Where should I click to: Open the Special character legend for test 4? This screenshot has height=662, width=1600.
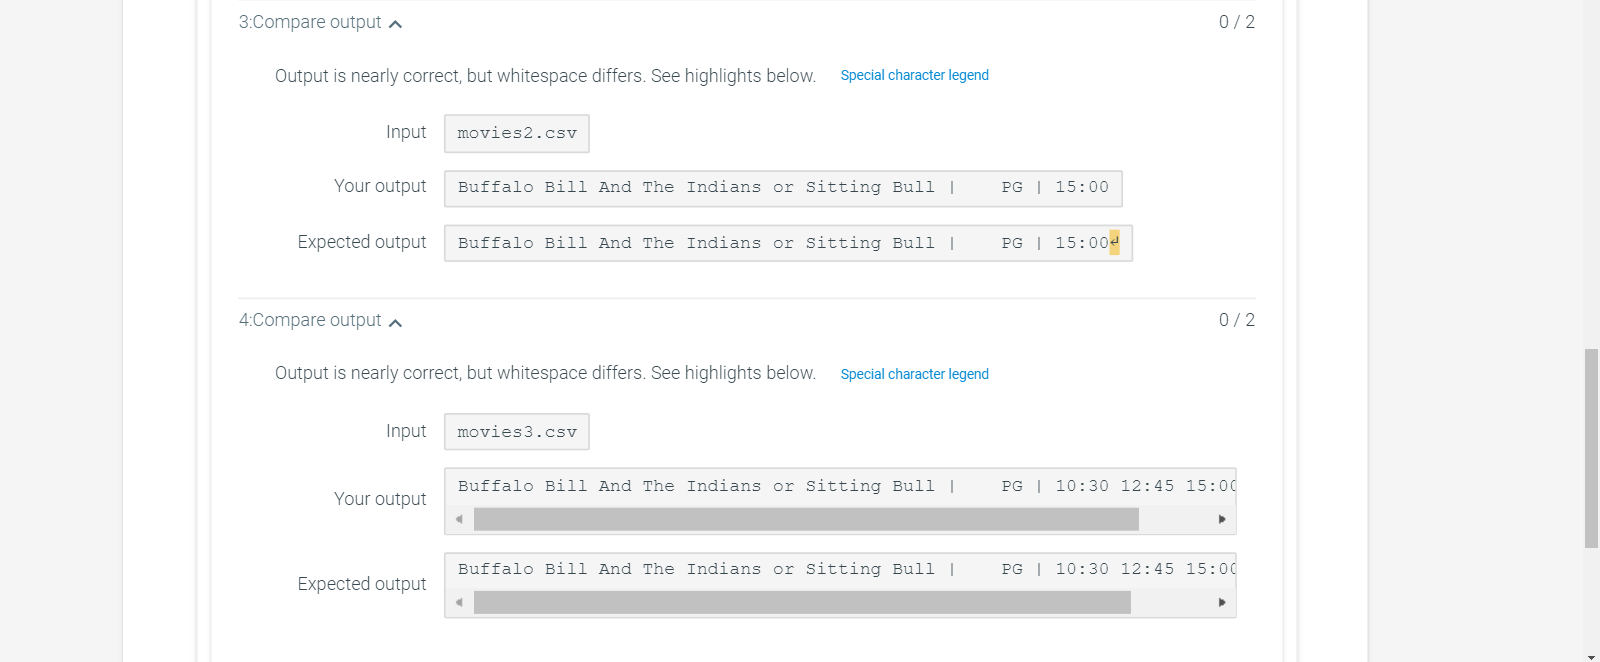coord(914,374)
